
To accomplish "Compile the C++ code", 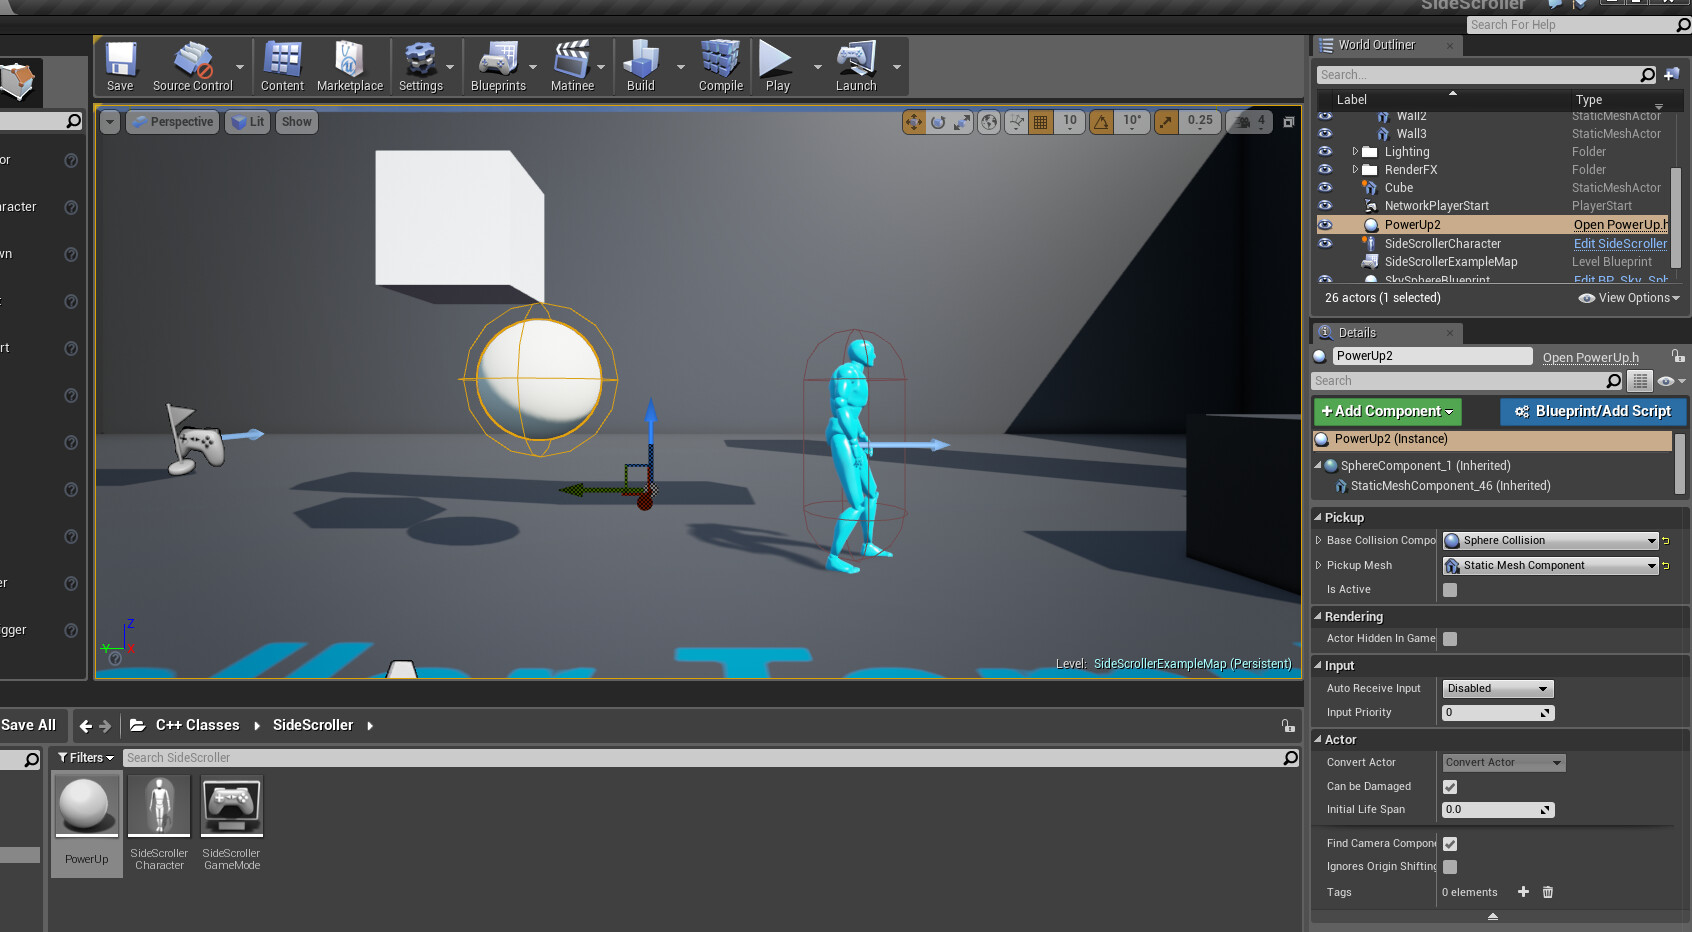I will 720,66.
